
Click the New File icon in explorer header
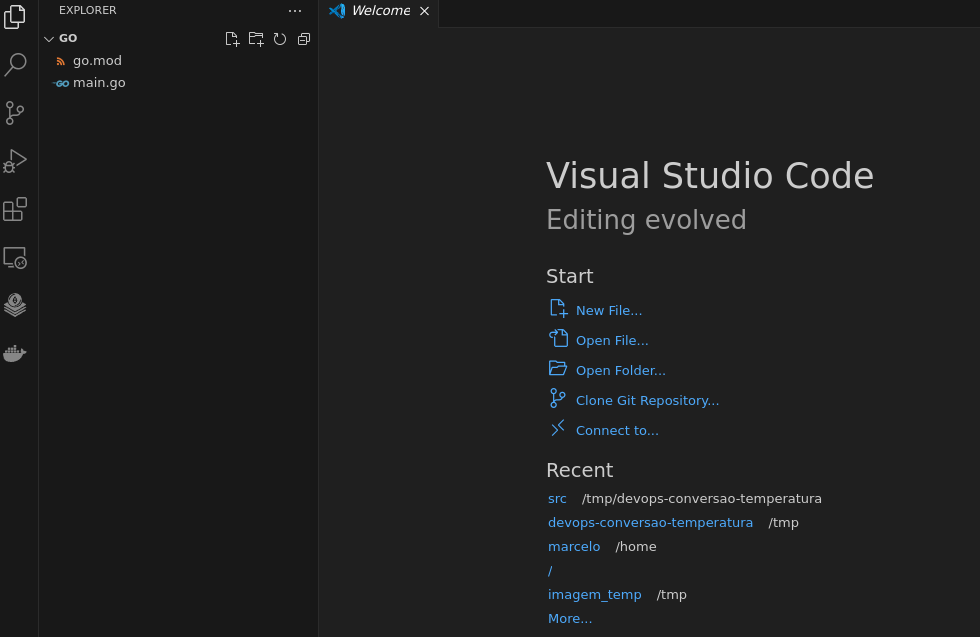click(232, 39)
